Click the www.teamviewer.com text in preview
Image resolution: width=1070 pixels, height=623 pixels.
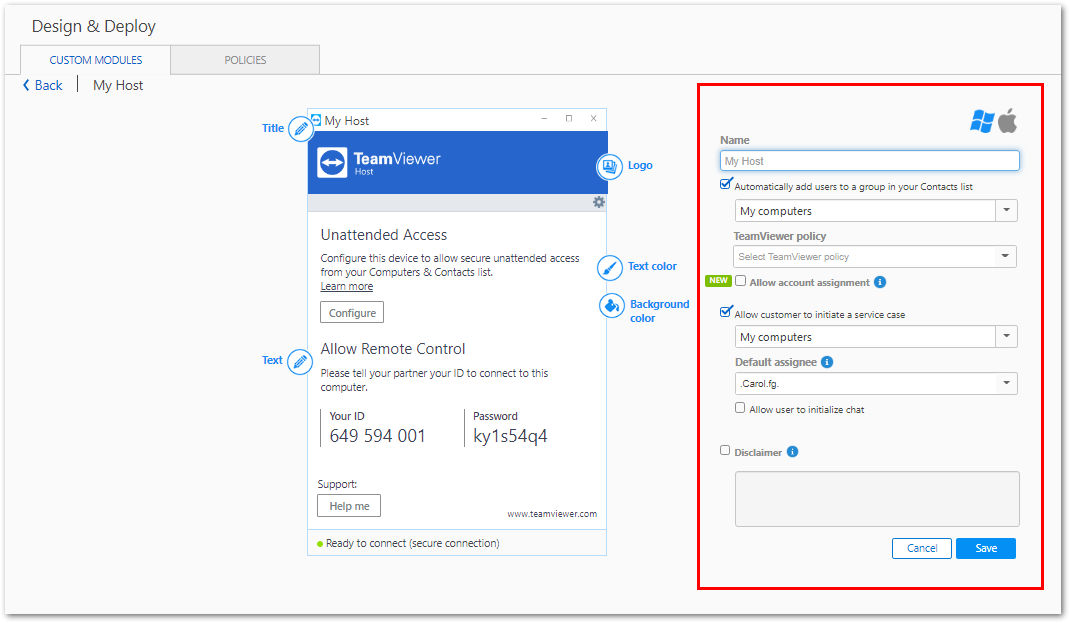(x=552, y=514)
